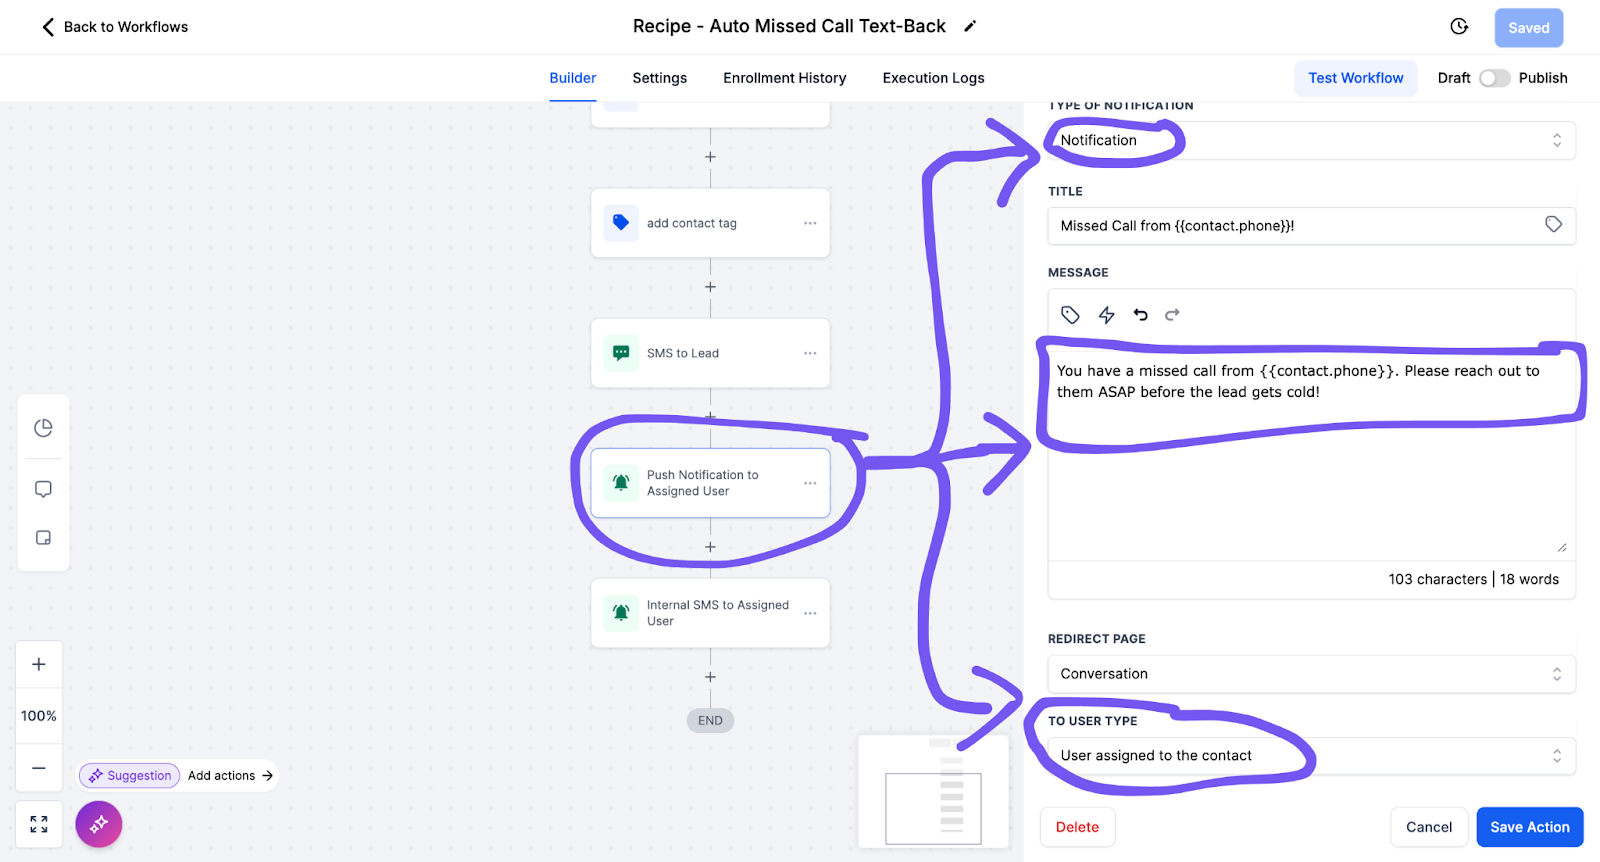Edit workflow name with pencil icon
Viewport: 1600px width, 862px height.
(969, 27)
